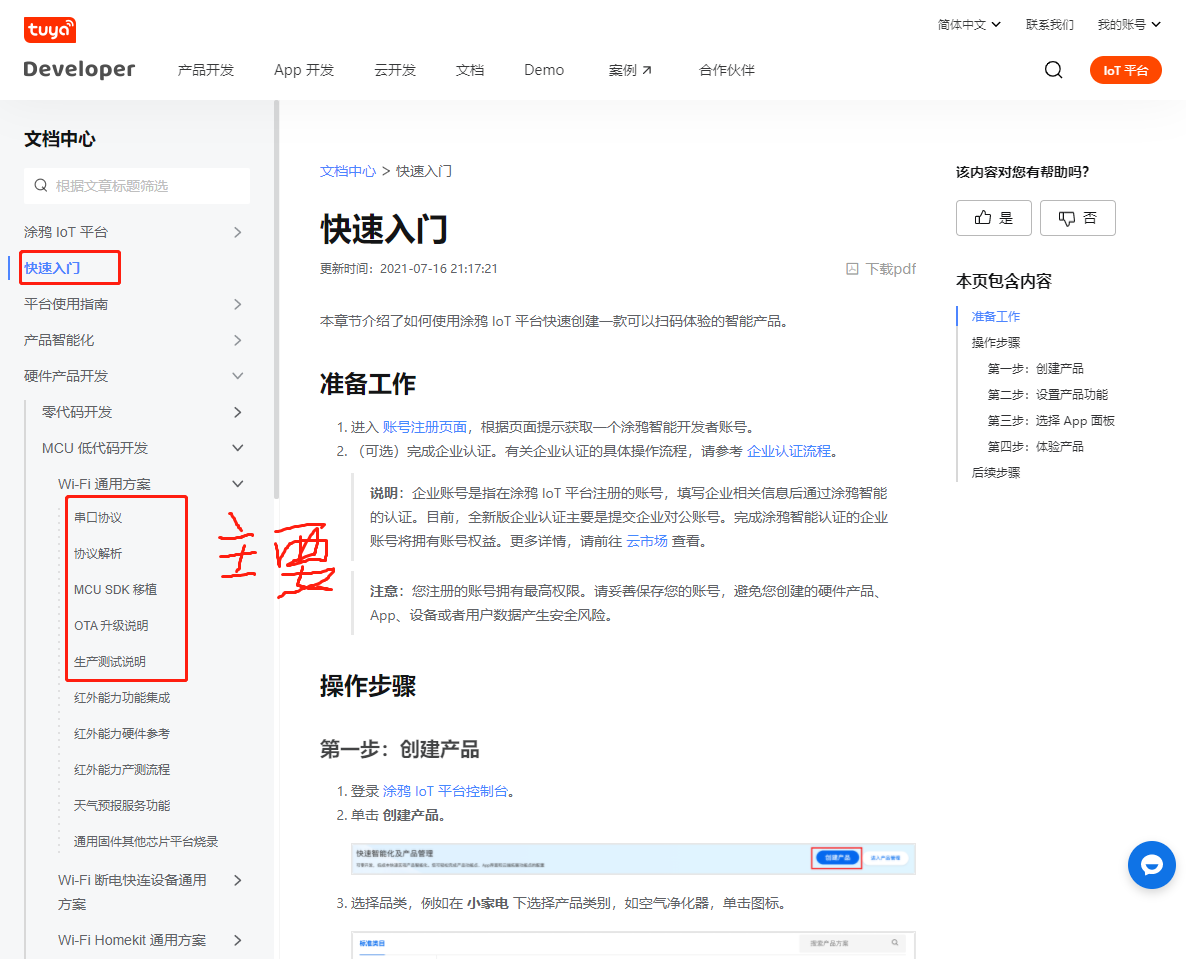The width and height of the screenshot is (1186, 959).
Task: Click the thumbs-up 是 helpful button
Action: [993, 218]
